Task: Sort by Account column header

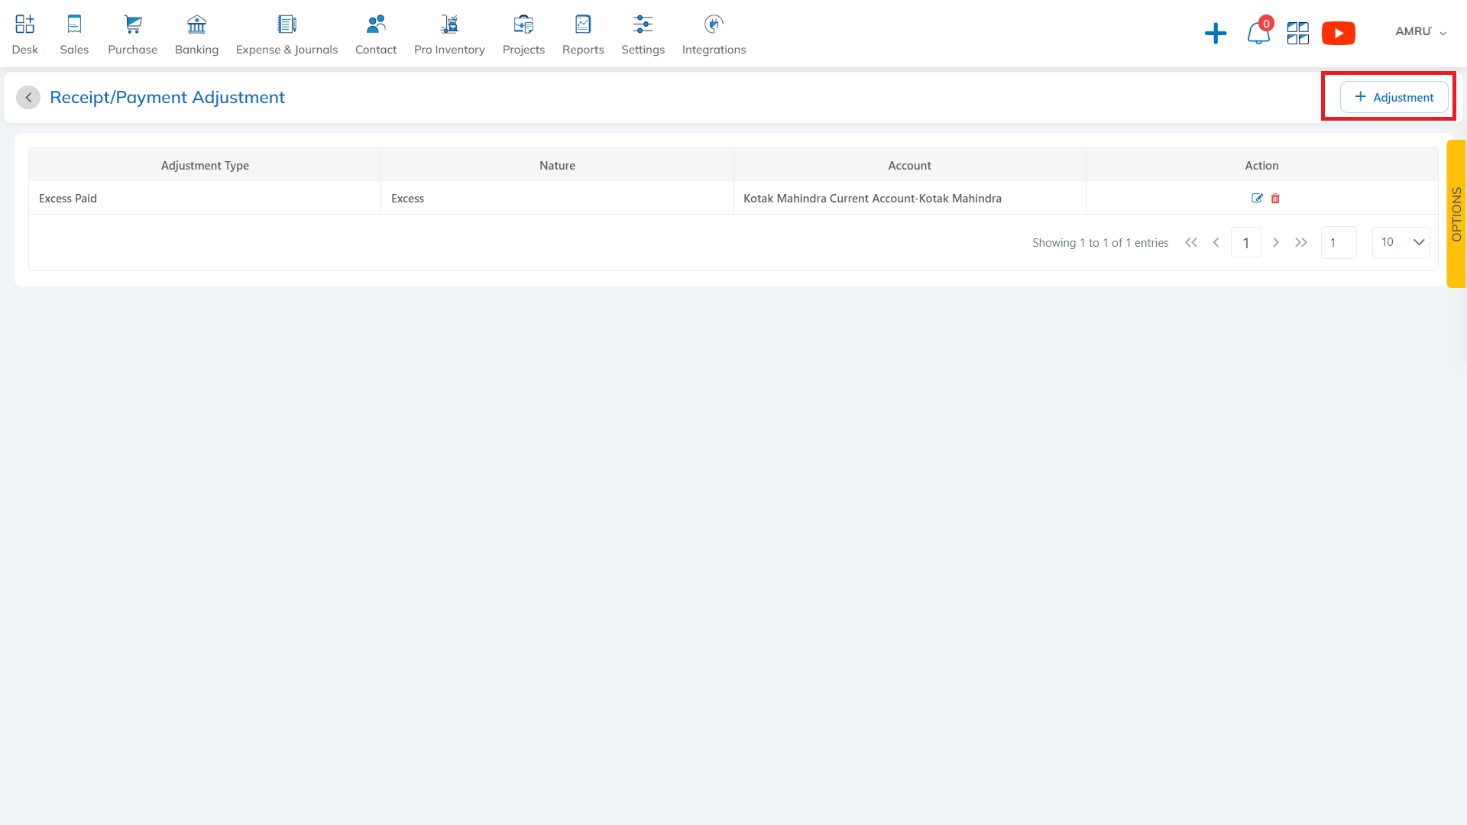Action: [x=909, y=165]
